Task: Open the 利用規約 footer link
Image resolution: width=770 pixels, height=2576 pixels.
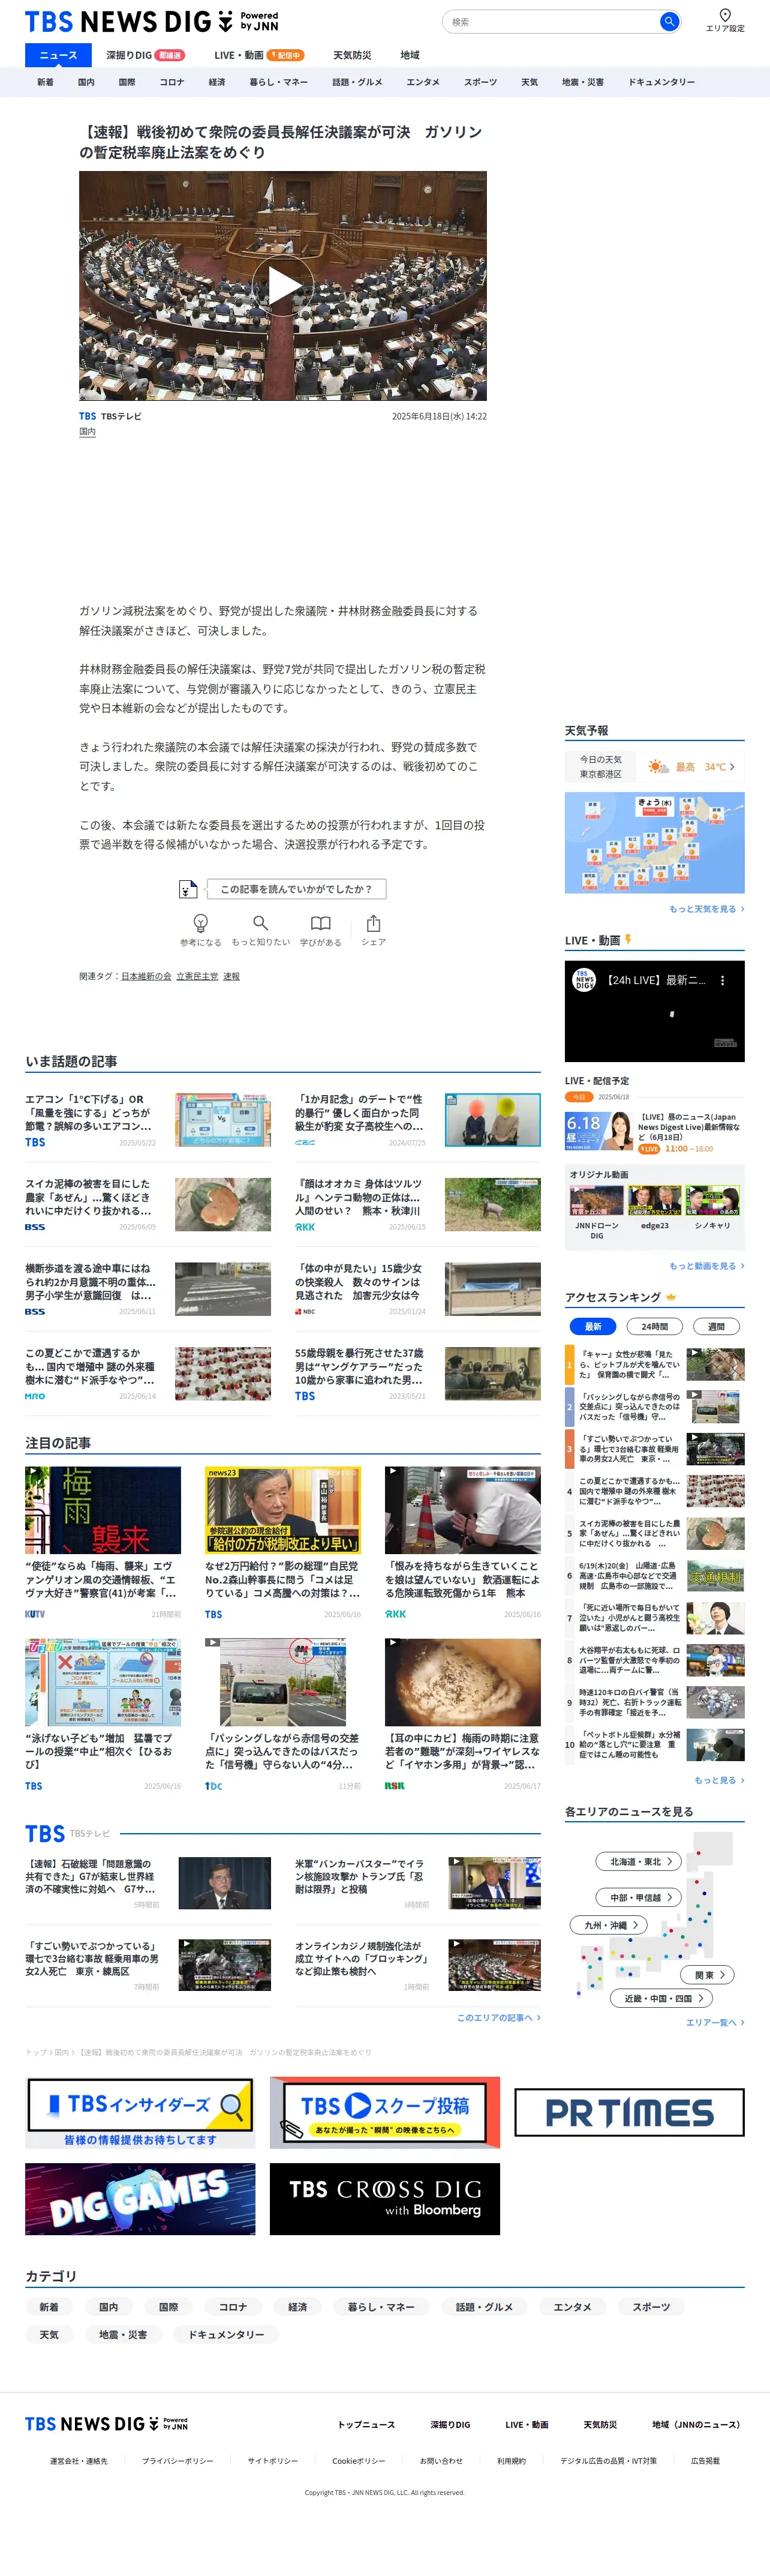Action: (511, 2461)
